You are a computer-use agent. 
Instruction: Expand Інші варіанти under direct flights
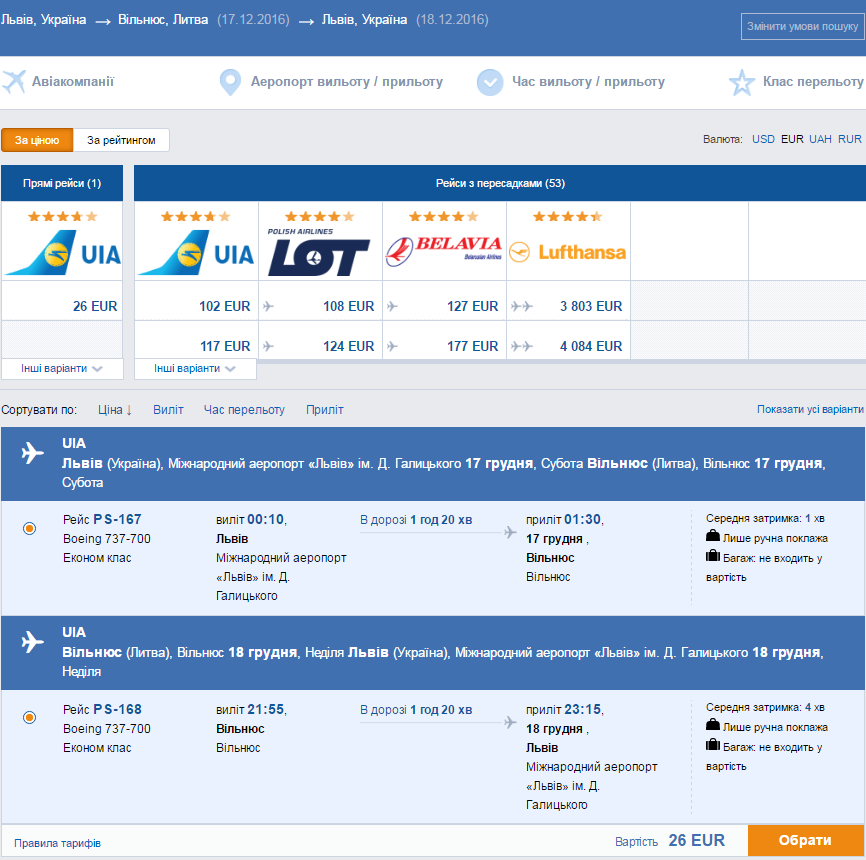pyautogui.click(x=62, y=368)
